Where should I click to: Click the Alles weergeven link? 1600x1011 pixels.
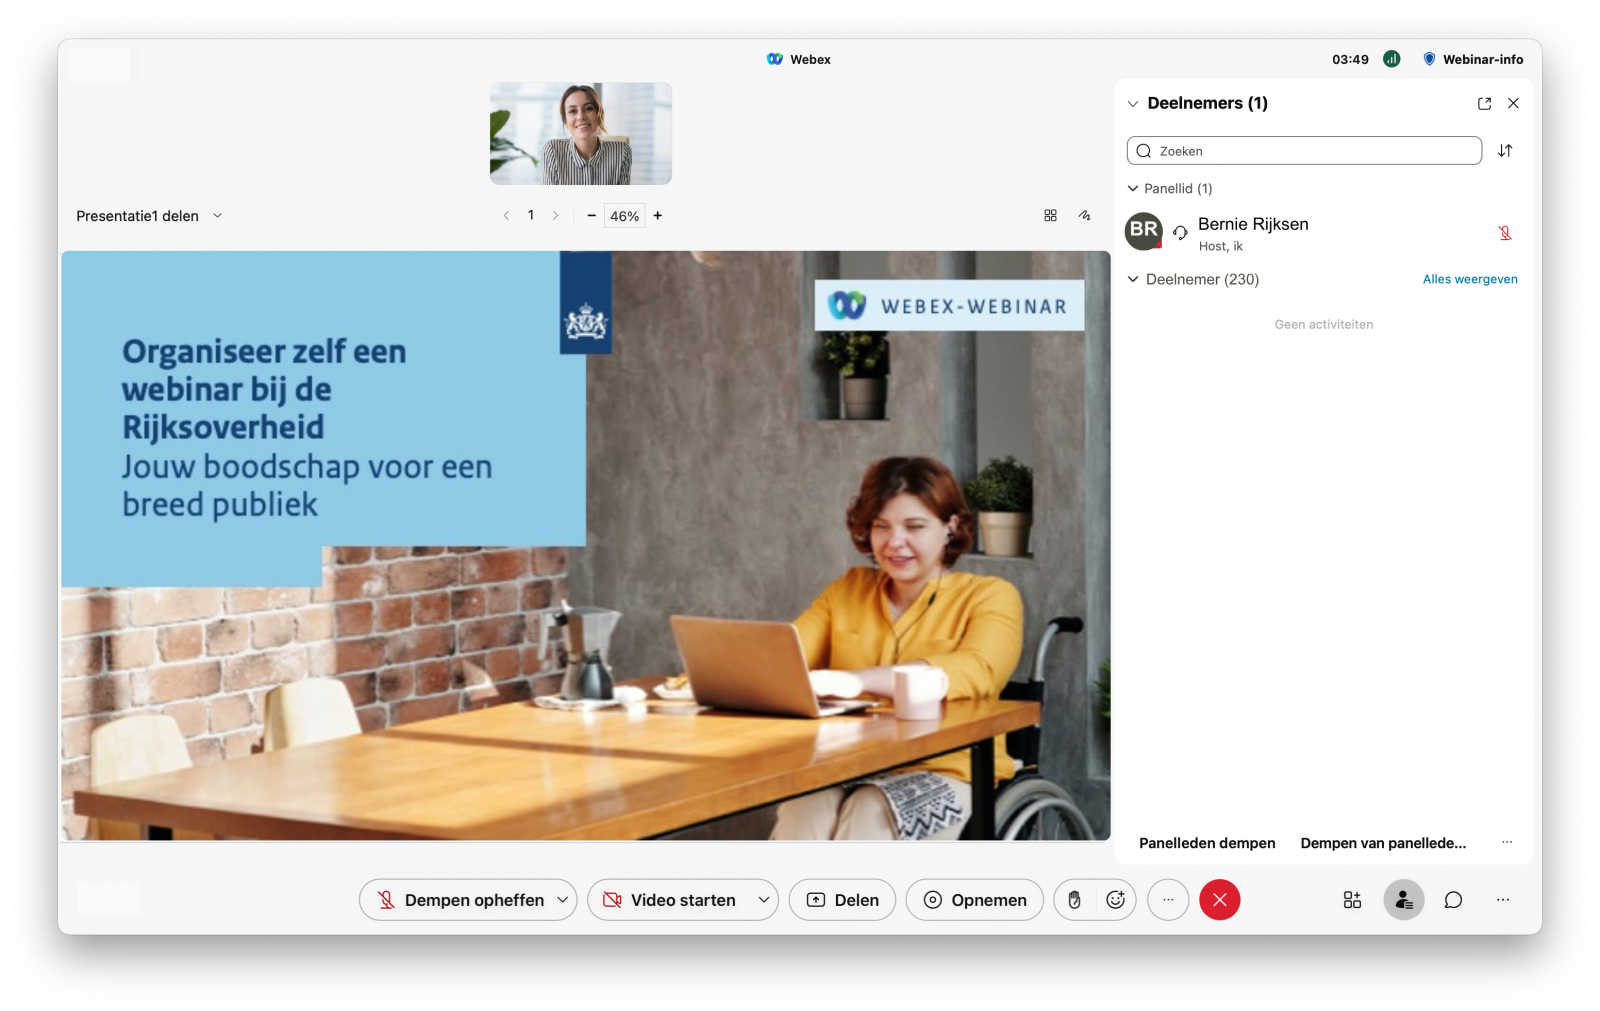click(1469, 279)
